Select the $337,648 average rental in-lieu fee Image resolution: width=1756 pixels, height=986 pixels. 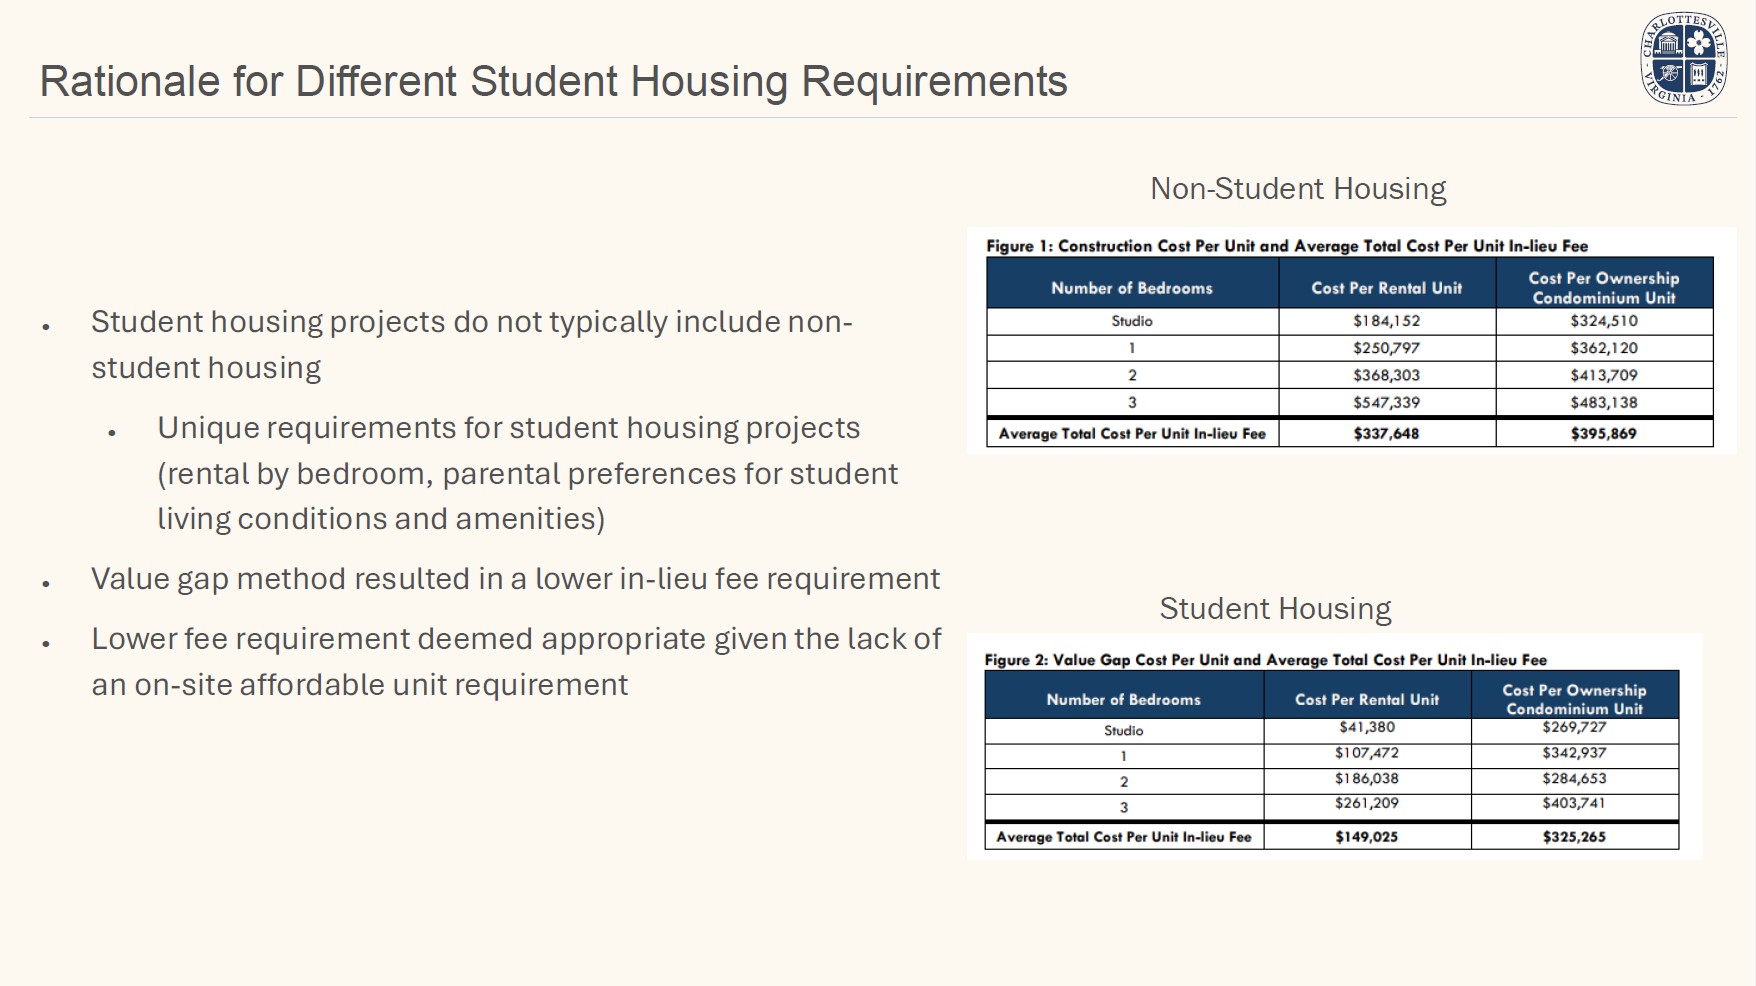[1386, 433]
